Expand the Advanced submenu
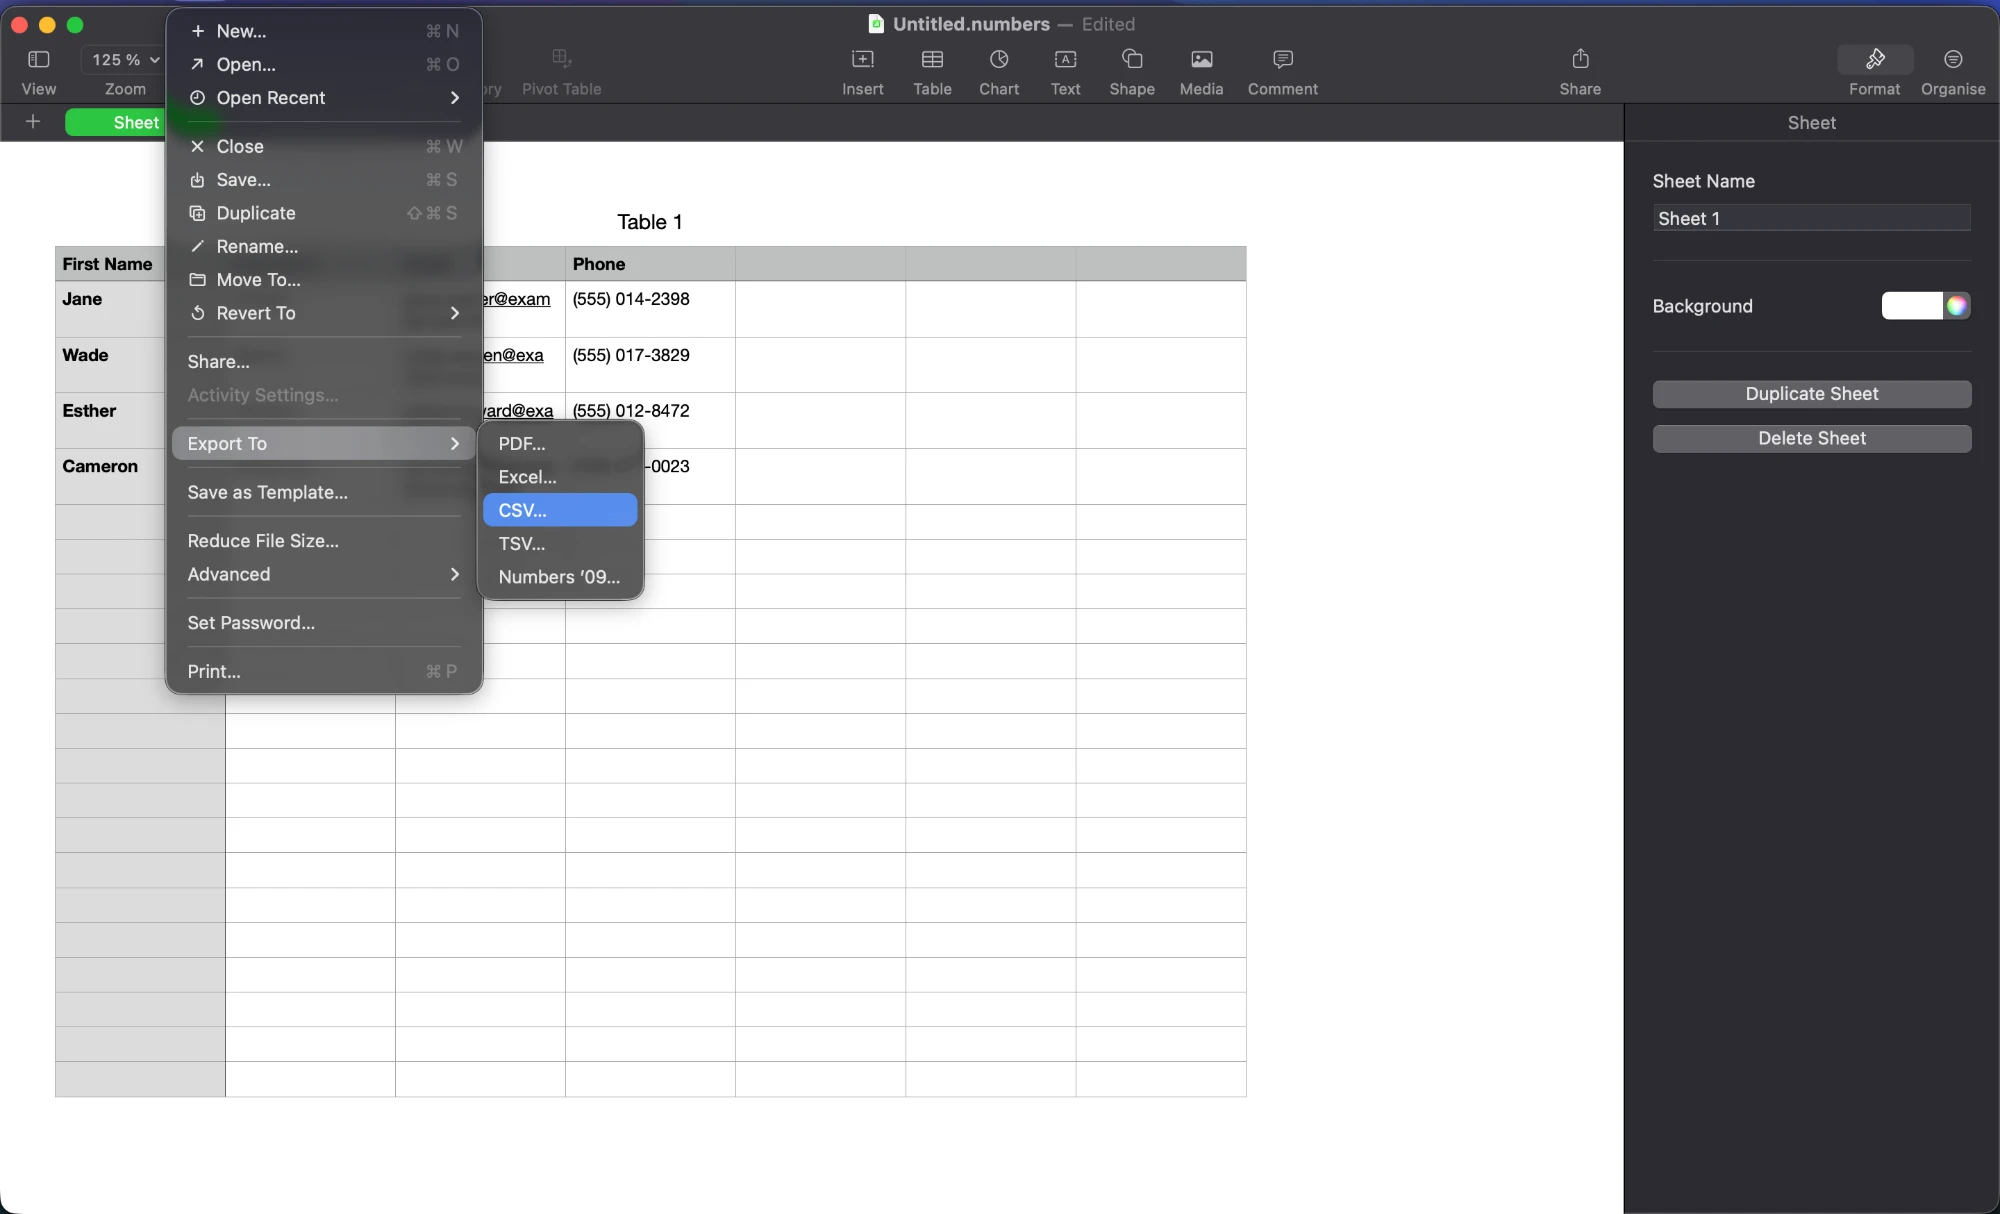The image size is (2000, 1214). [324, 574]
